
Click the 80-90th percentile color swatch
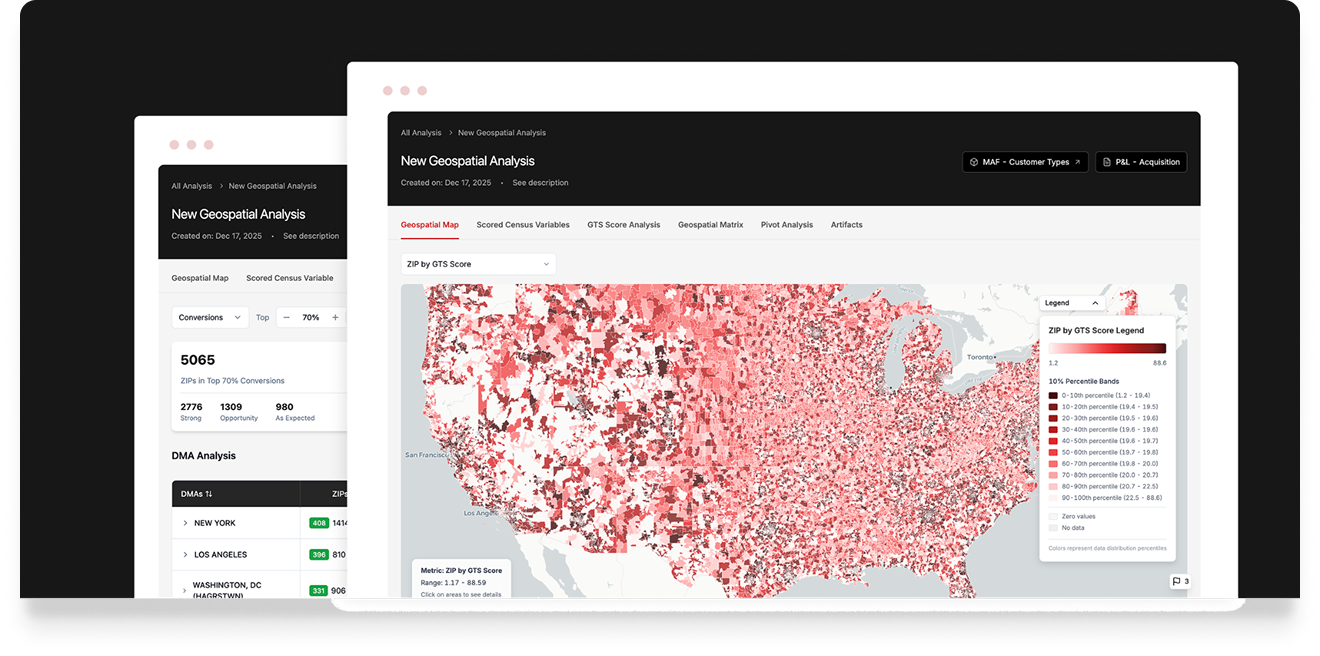(x=1053, y=486)
